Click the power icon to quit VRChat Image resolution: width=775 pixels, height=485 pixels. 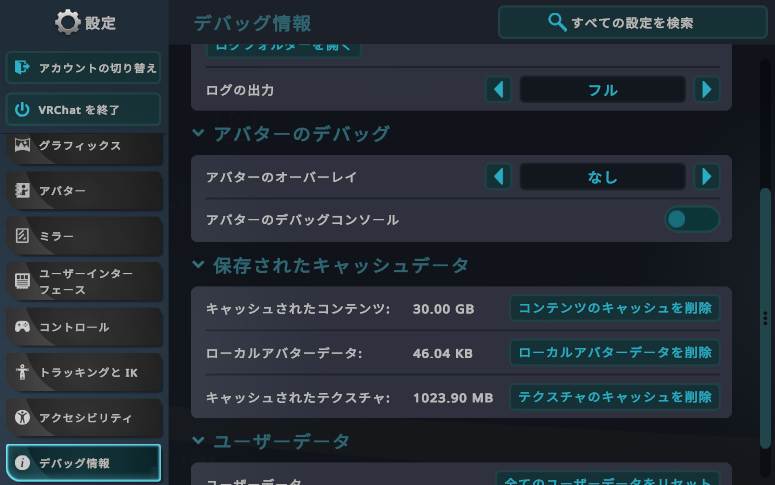click(23, 108)
